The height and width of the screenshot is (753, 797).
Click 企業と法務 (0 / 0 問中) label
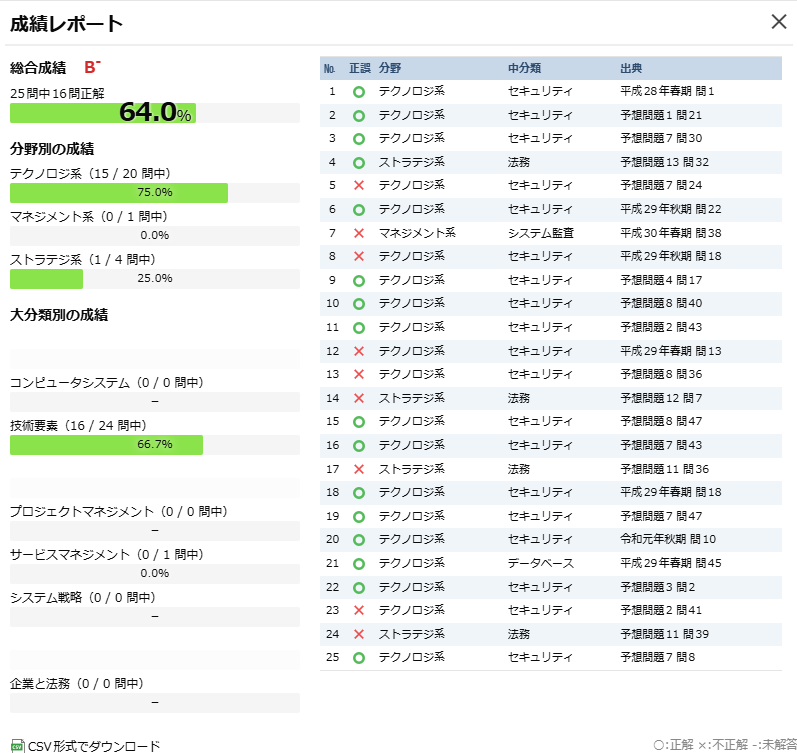click(77, 683)
